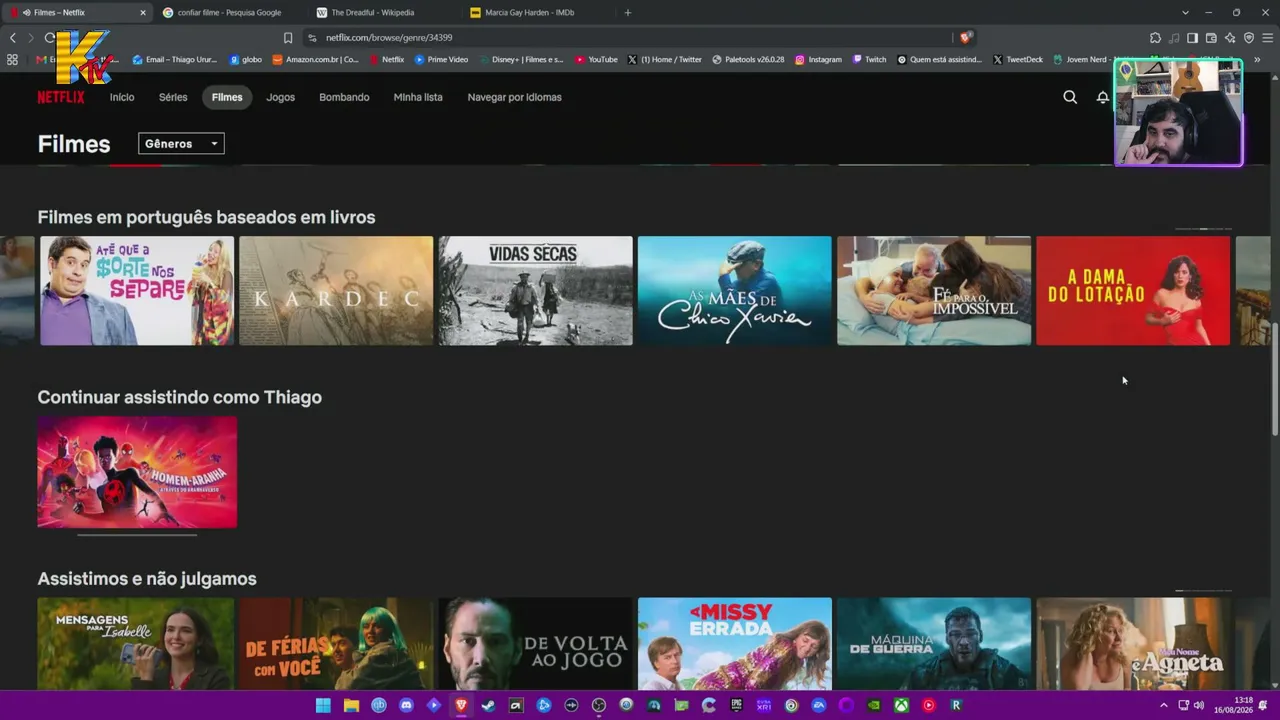This screenshot has height=720, width=1280.
Task: Open Netflix search
Action: 1070,97
